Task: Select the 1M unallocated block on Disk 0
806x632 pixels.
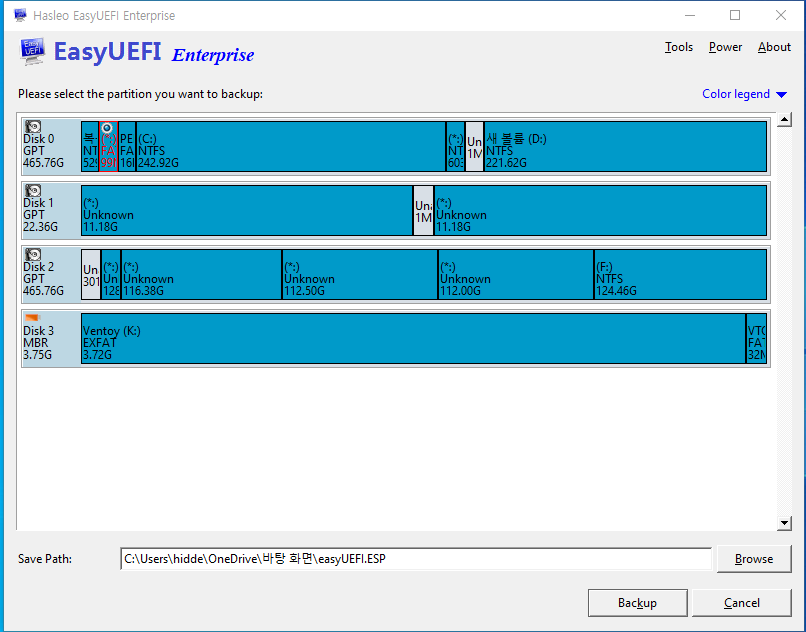Action: [474, 147]
